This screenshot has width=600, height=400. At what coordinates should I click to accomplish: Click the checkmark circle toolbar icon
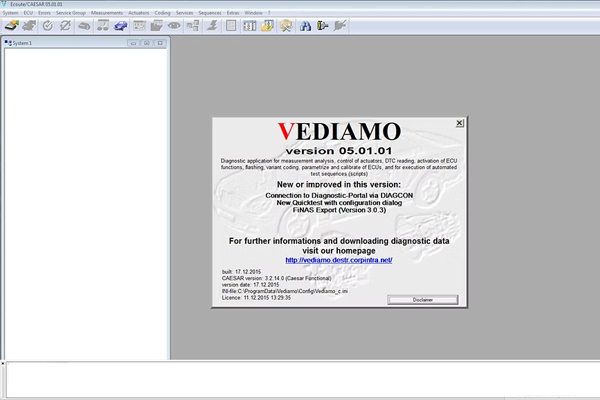(48, 24)
